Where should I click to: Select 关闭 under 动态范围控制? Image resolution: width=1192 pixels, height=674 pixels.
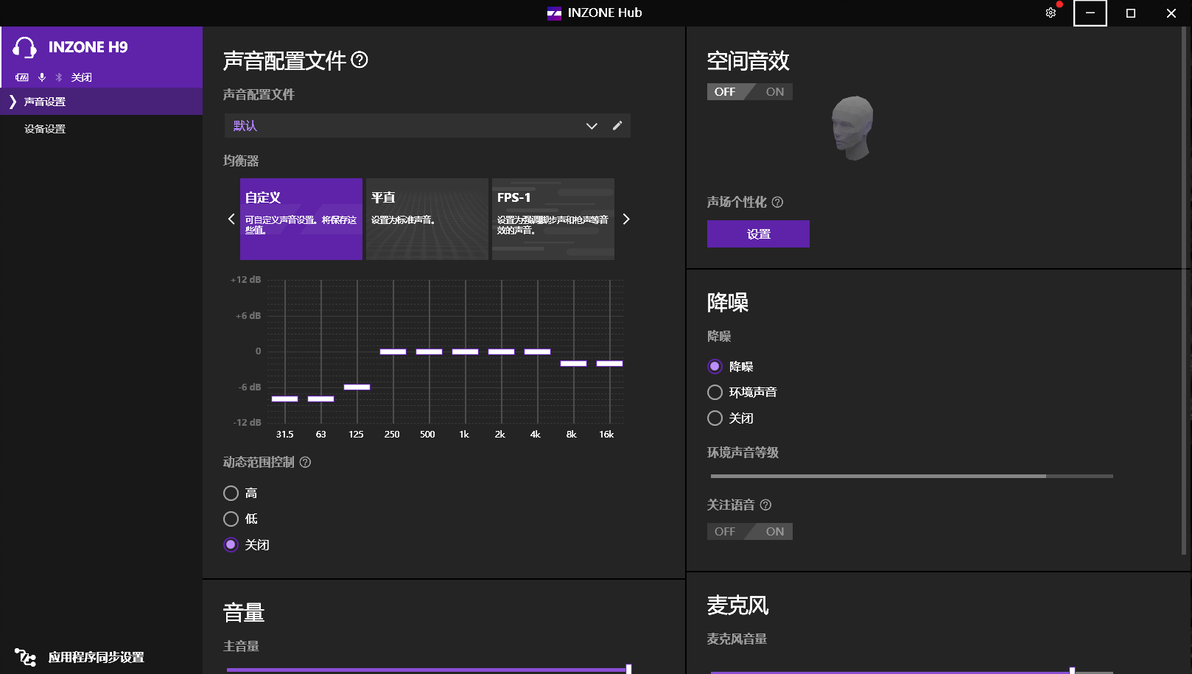click(231, 545)
